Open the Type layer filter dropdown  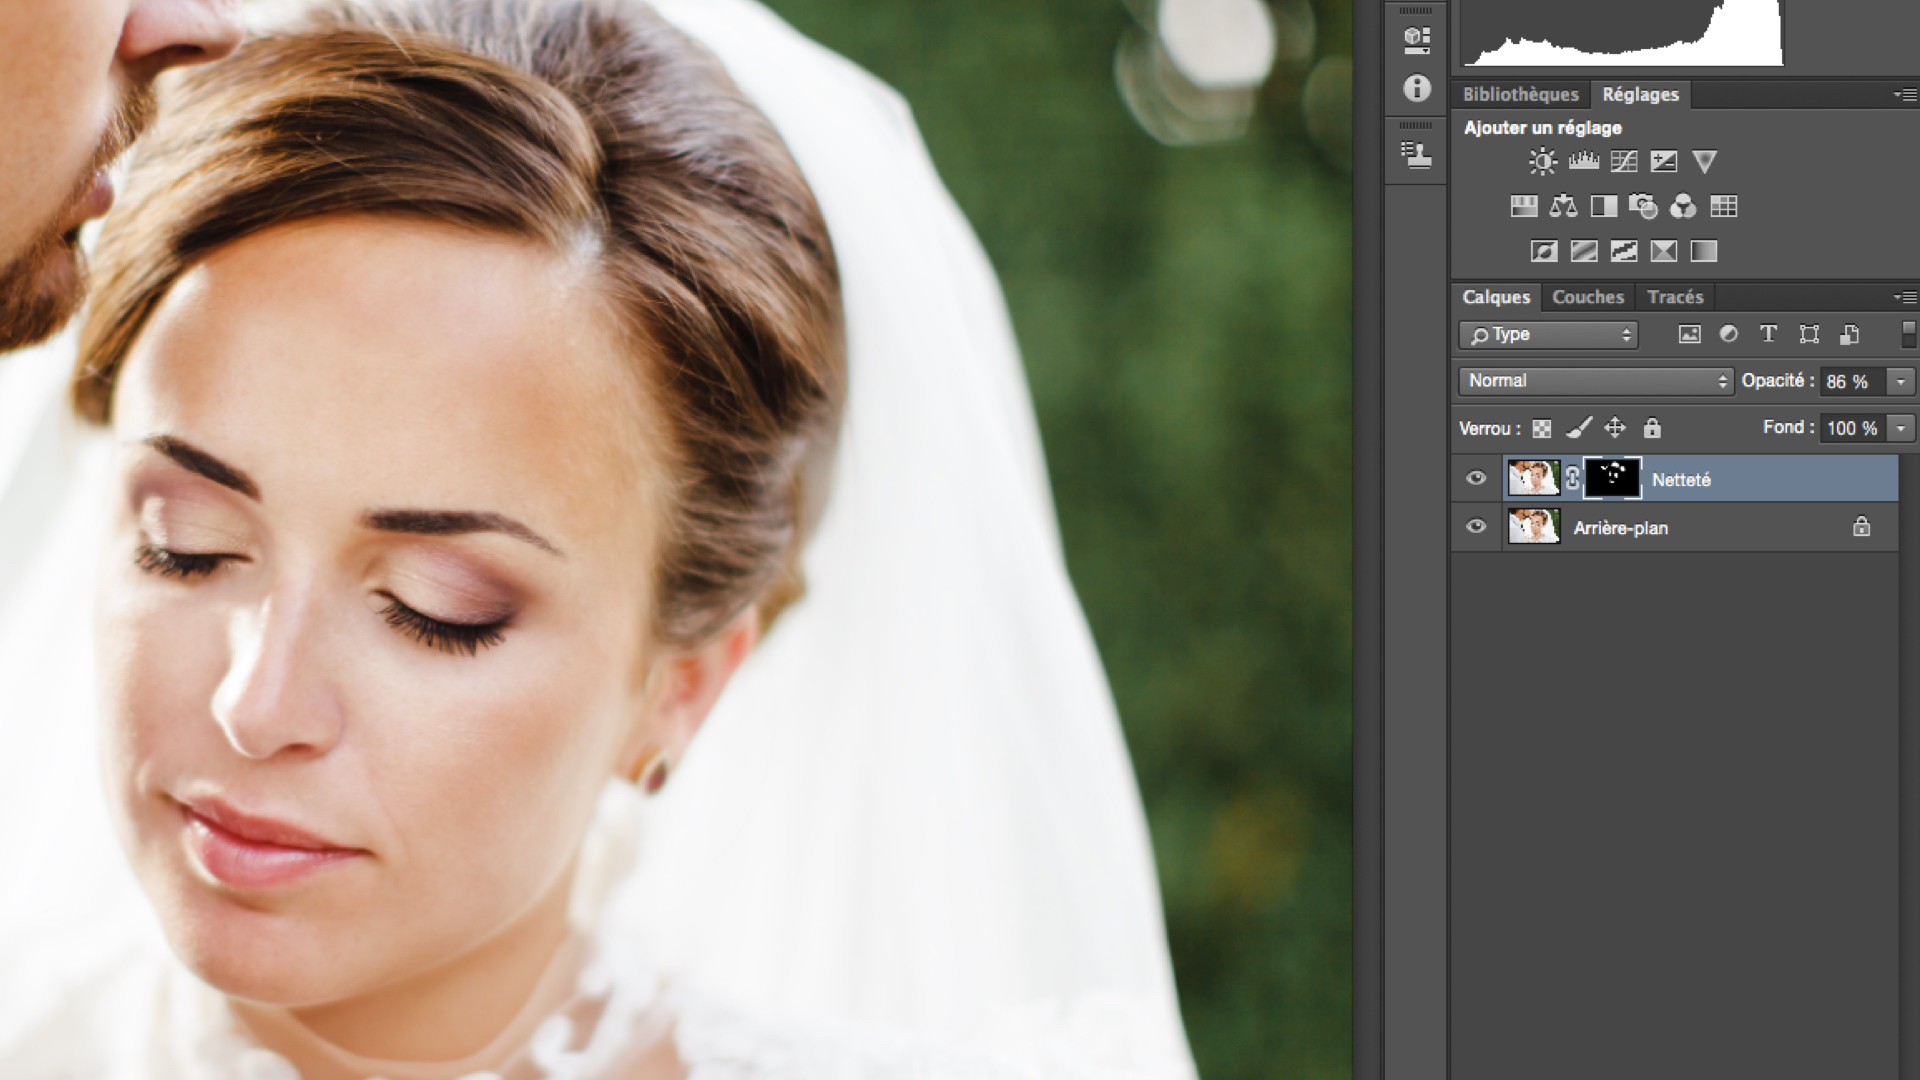[x=1548, y=335]
